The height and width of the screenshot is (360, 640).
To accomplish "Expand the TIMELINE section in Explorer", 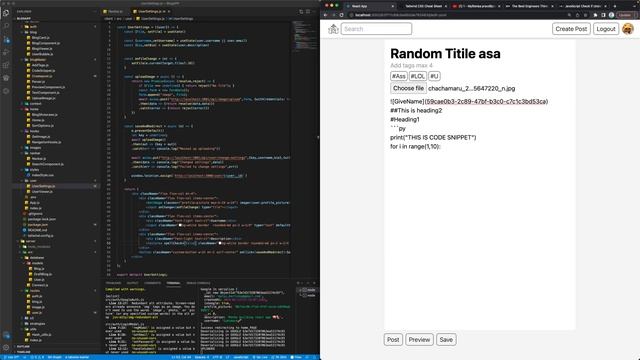I will pos(23,352).
